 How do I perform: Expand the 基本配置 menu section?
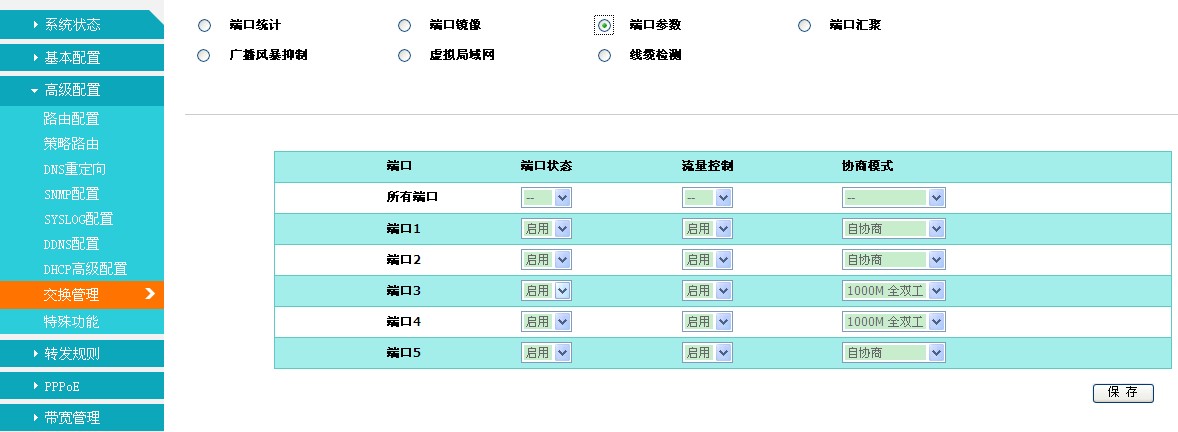click(81, 58)
